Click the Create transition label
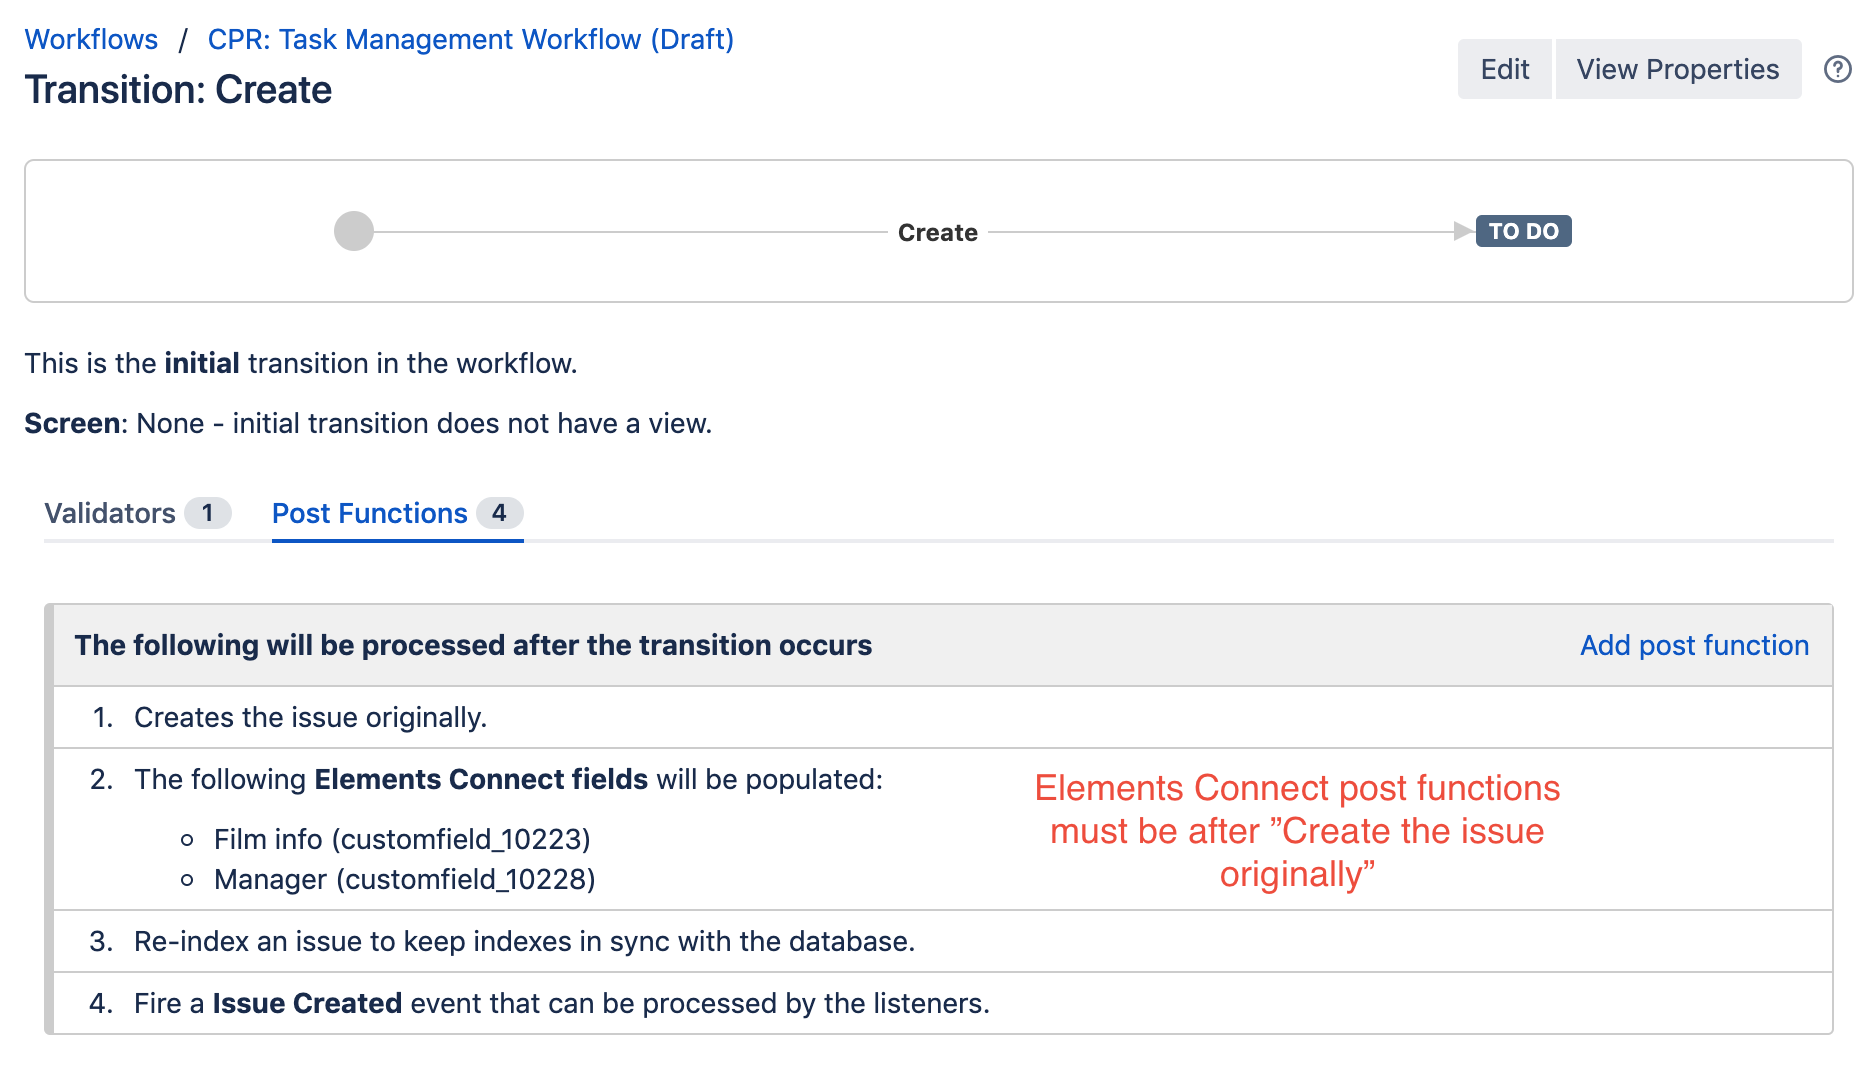Screen dimensions: 1872x1076 (937, 232)
